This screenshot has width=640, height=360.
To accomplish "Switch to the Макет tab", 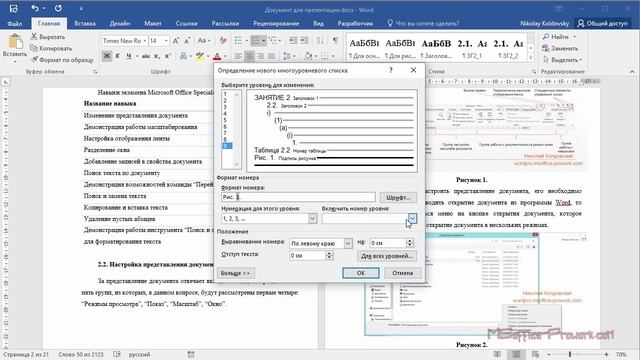I will point(153,23).
